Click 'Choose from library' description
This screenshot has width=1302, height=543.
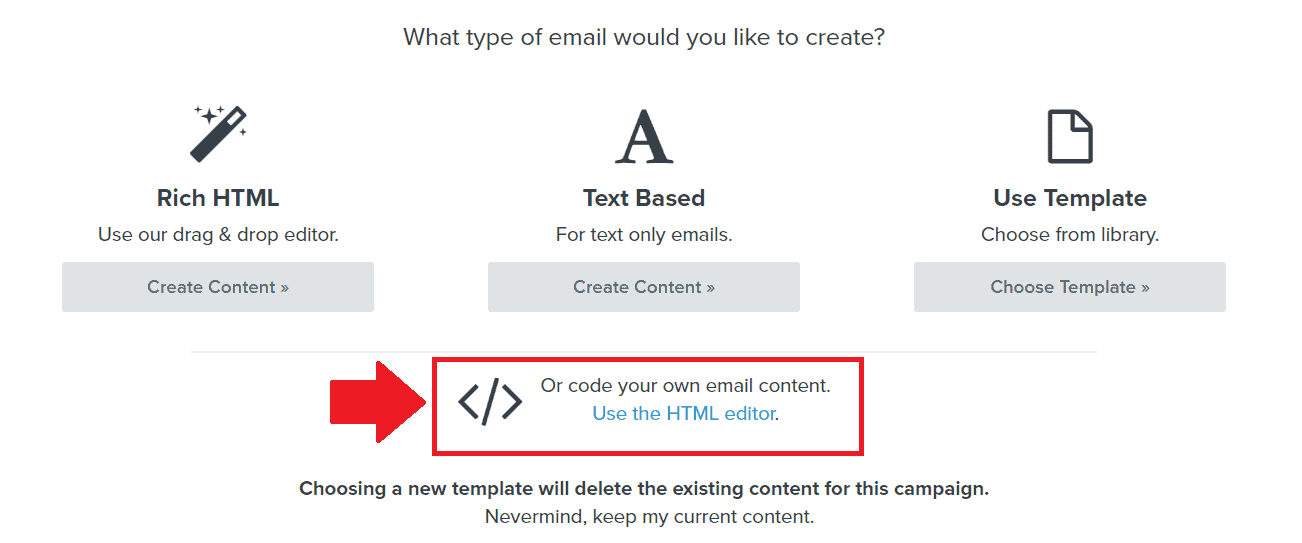(x=1070, y=235)
